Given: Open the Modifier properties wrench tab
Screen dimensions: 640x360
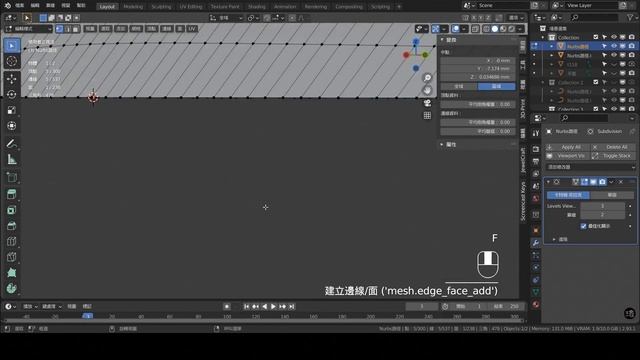Looking at the screenshot, I should coord(536,243).
